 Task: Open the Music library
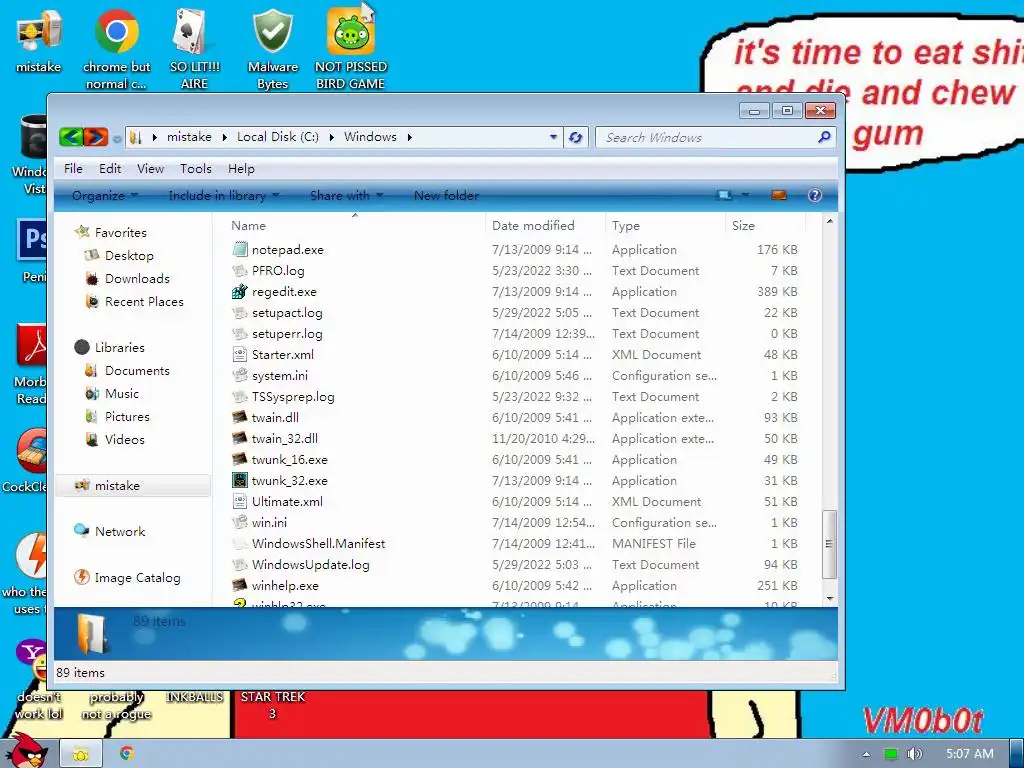(112, 394)
